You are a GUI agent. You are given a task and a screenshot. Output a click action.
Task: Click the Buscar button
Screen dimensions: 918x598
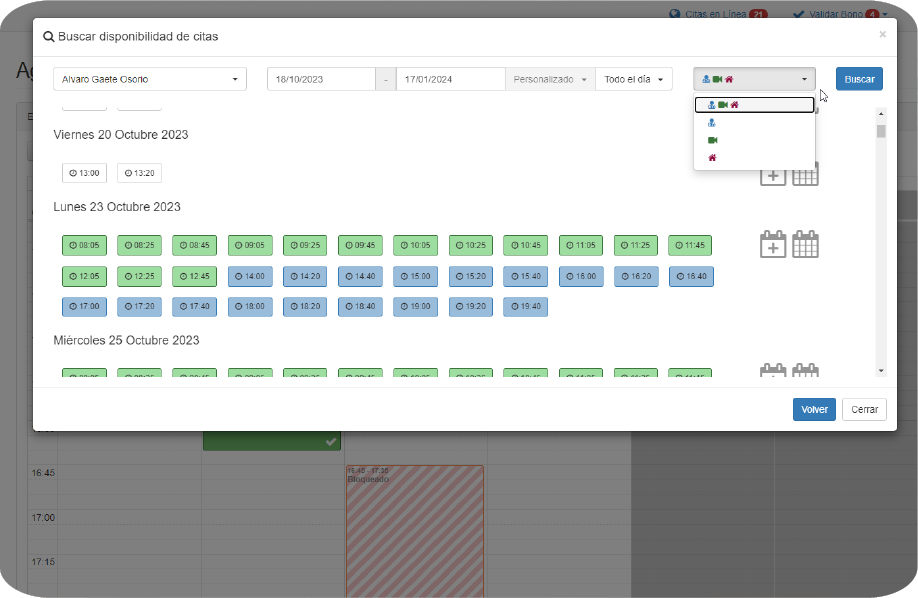point(859,79)
